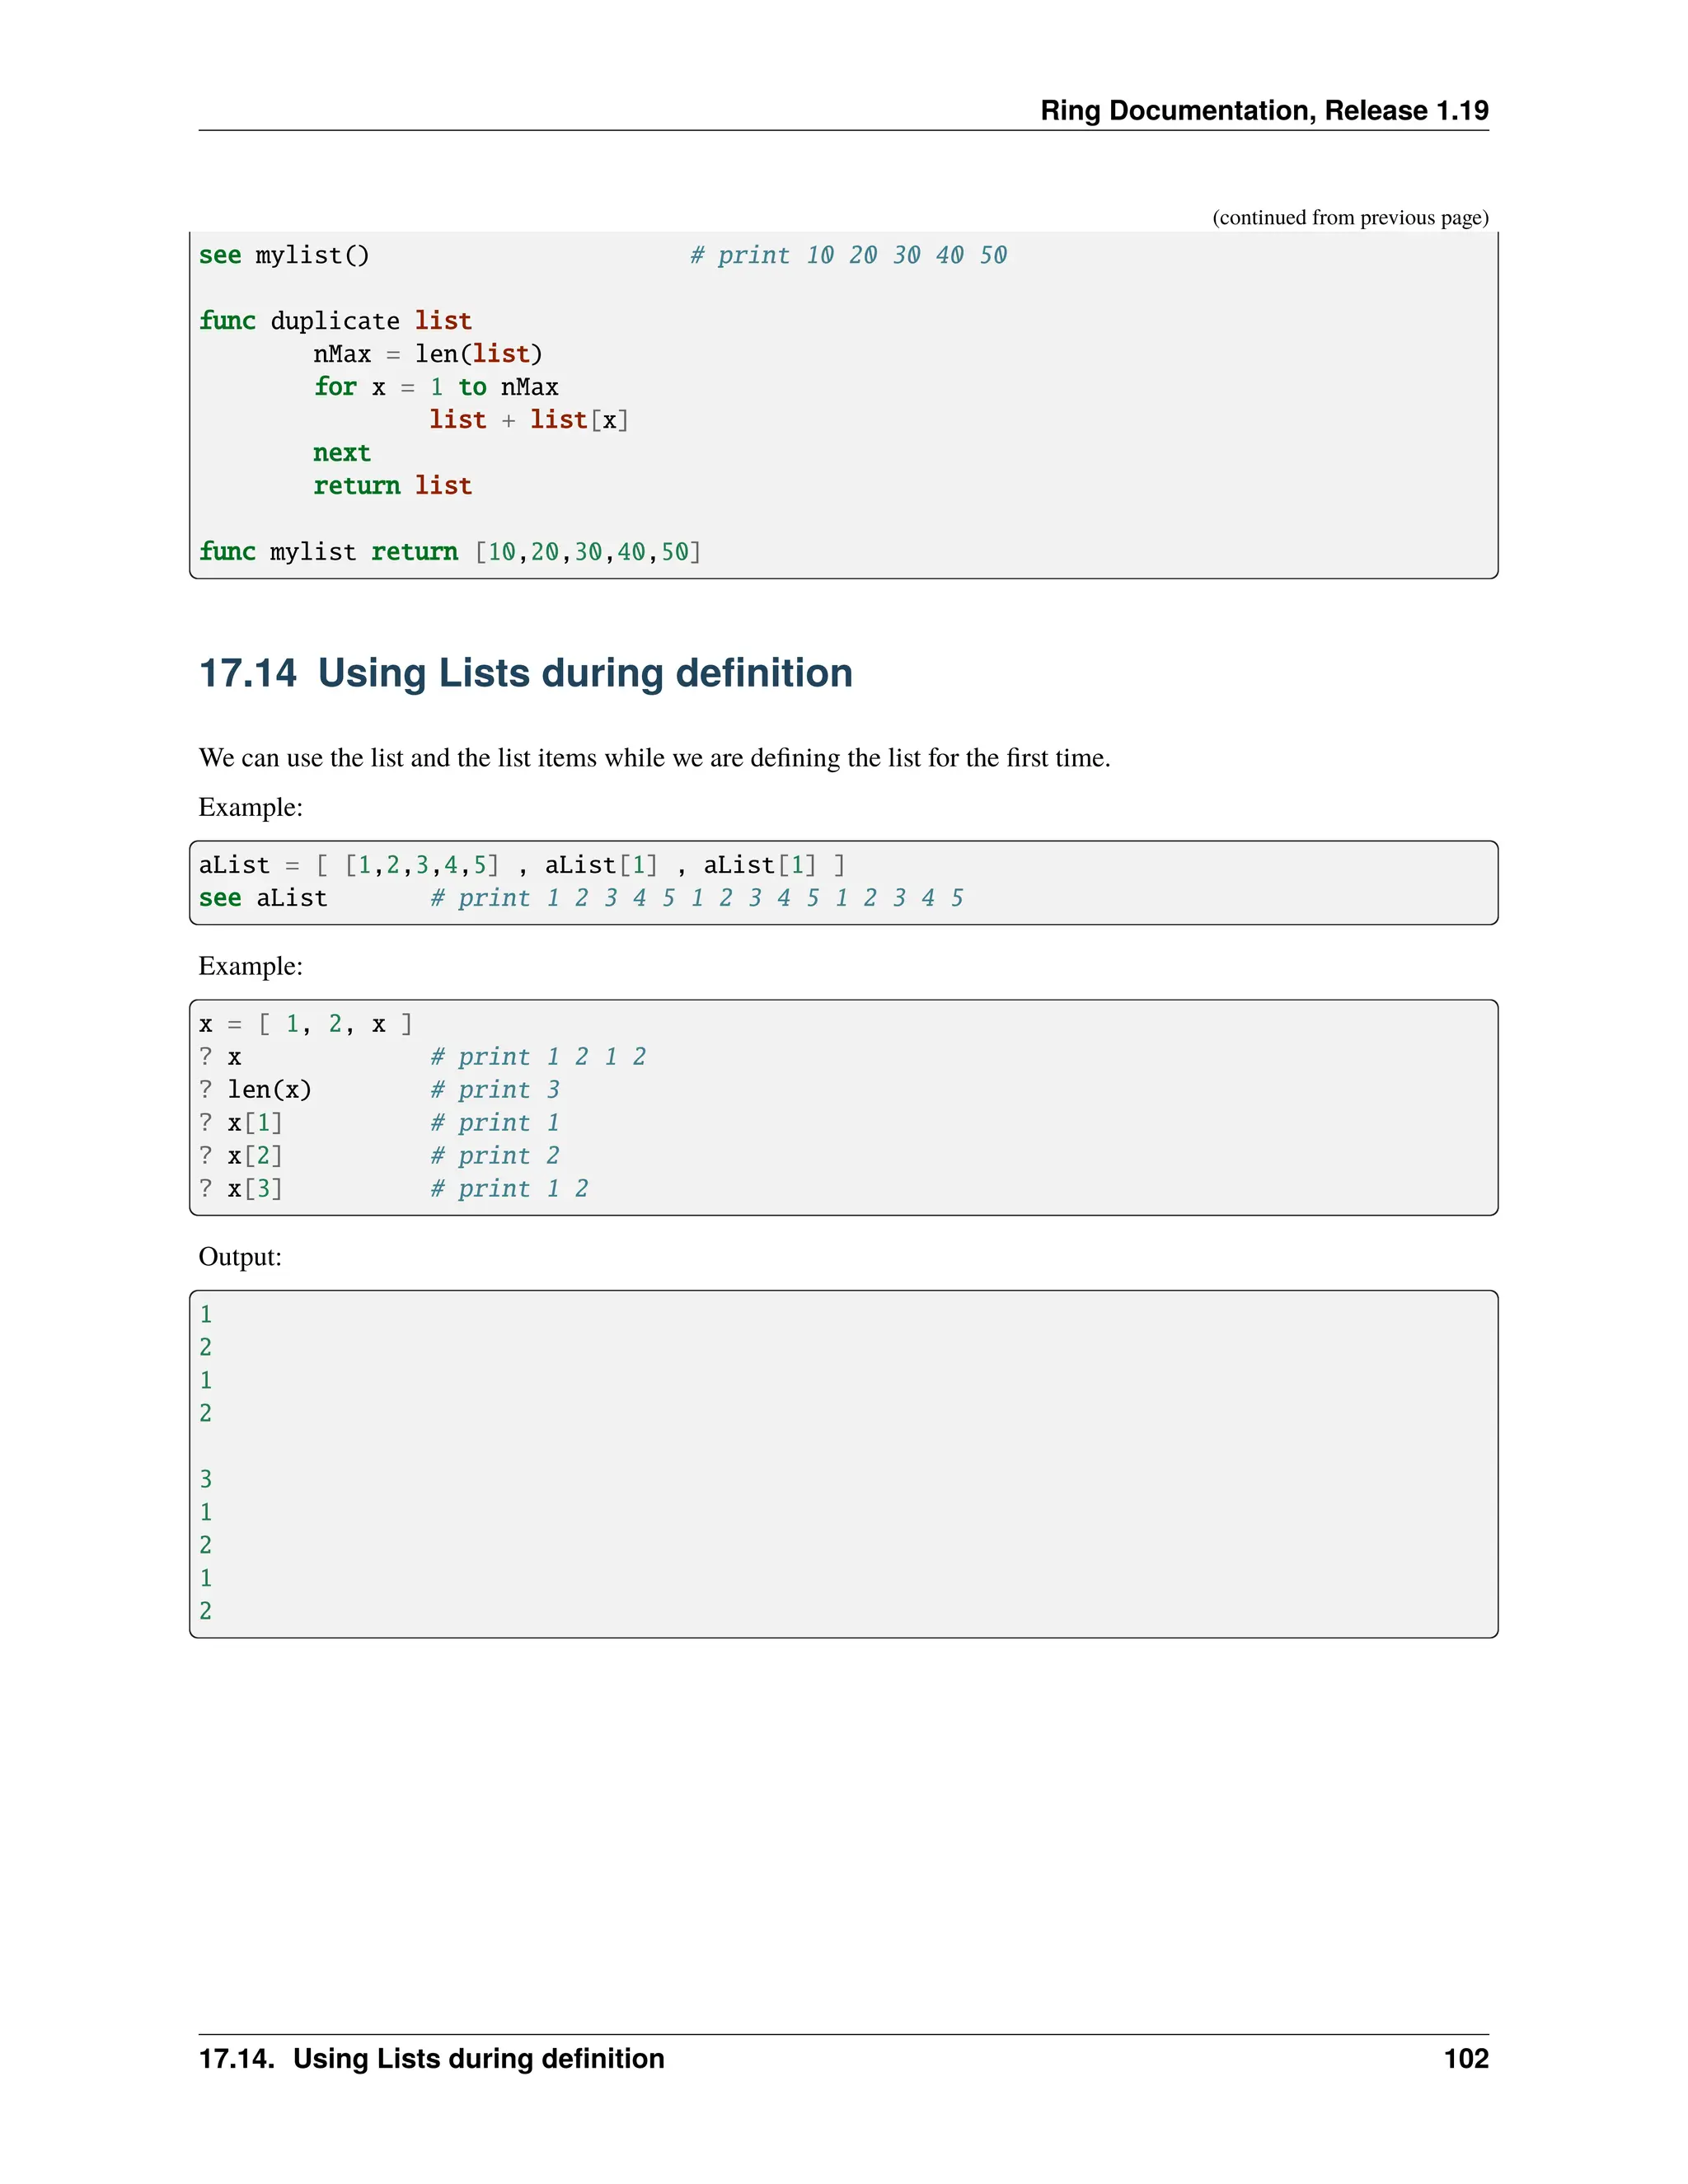1688x2184 pixels.
Task: Click the comment '# print 10 20 30 40 50'
Action: tap(848, 255)
